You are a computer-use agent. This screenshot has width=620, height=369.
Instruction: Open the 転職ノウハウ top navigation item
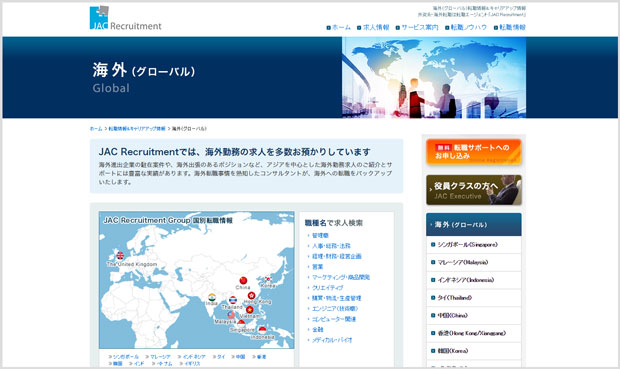click(x=469, y=27)
